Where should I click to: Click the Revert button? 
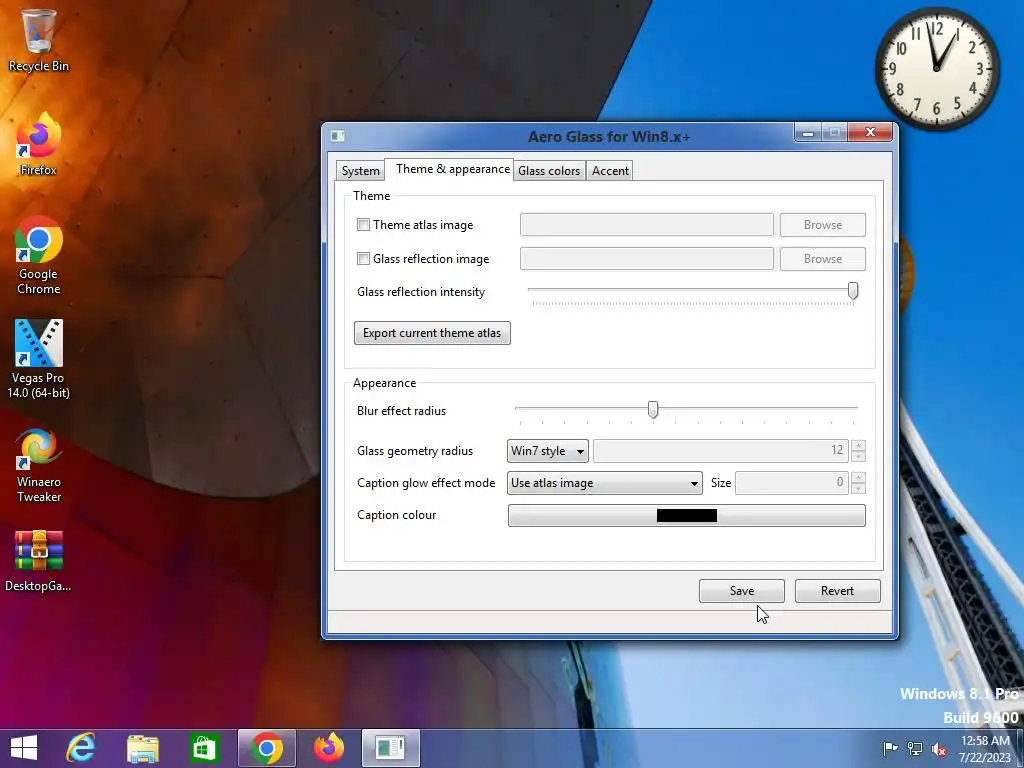pos(837,591)
